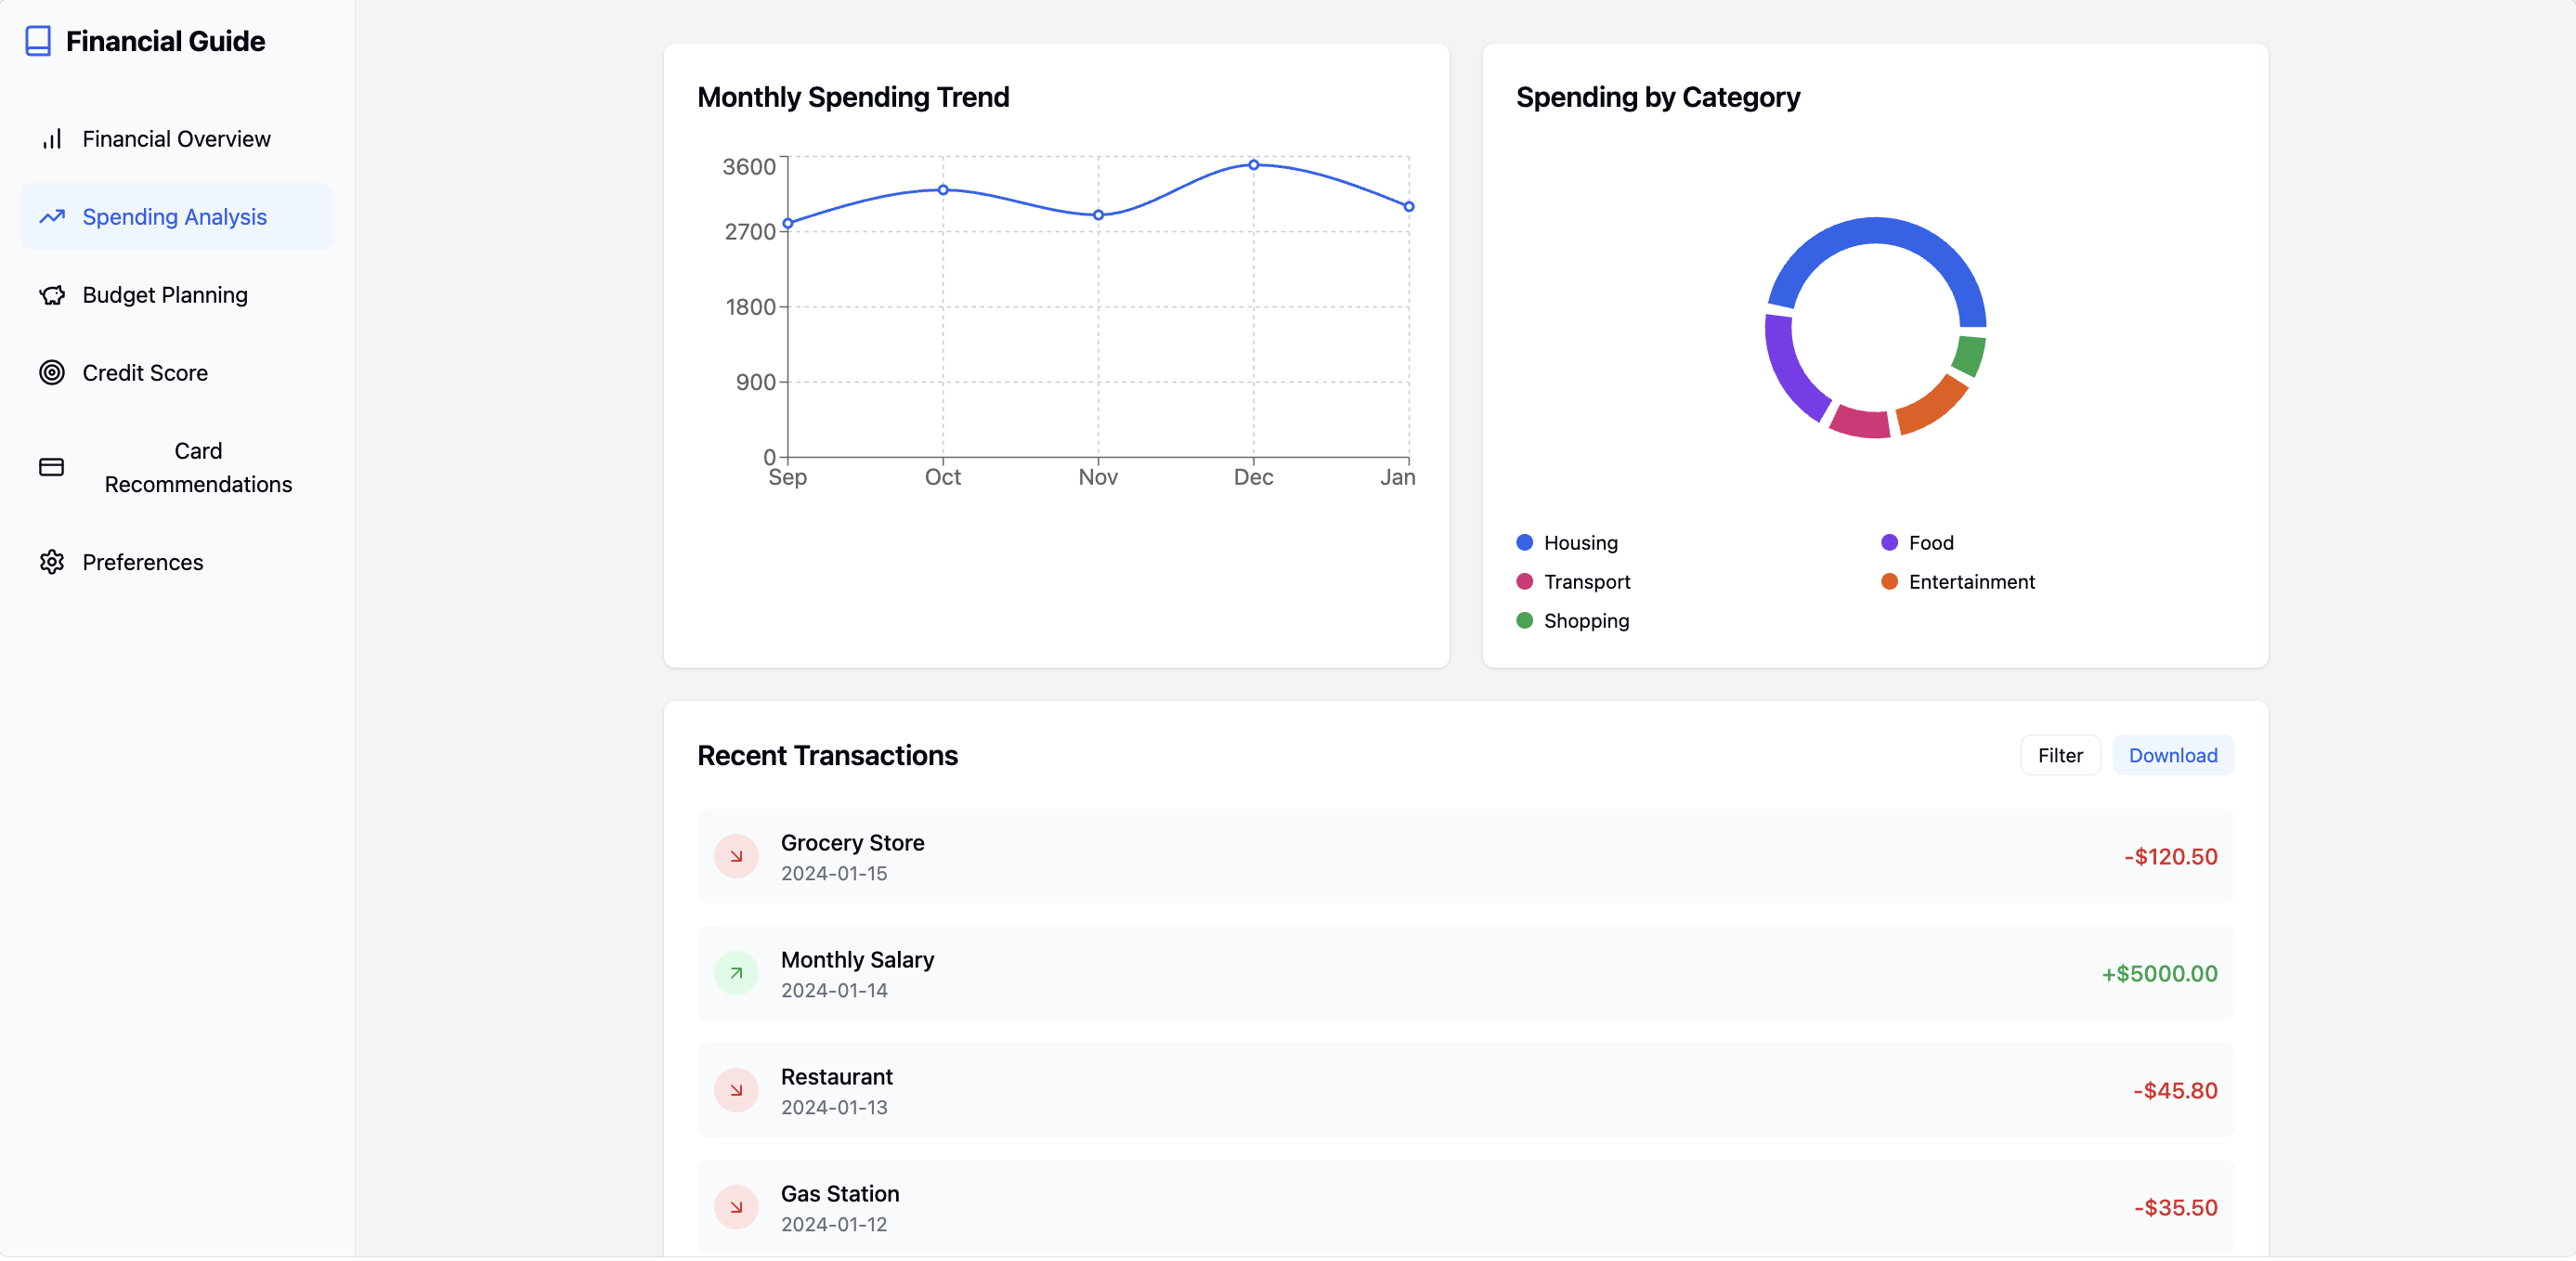Click the Dec data point on the trend line
This screenshot has height=1261, width=2576.
(1253, 165)
